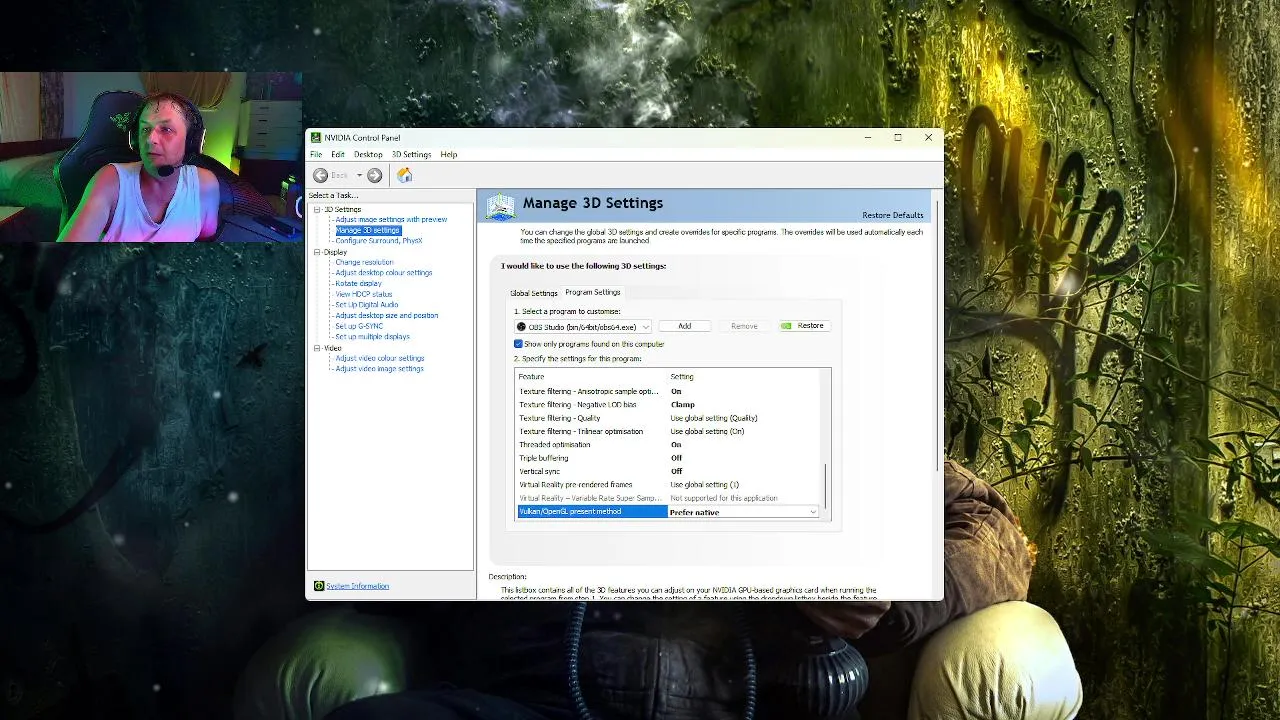The width and height of the screenshot is (1280, 720).
Task: Open Rotate display task
Action: click(x=358, y=283)
